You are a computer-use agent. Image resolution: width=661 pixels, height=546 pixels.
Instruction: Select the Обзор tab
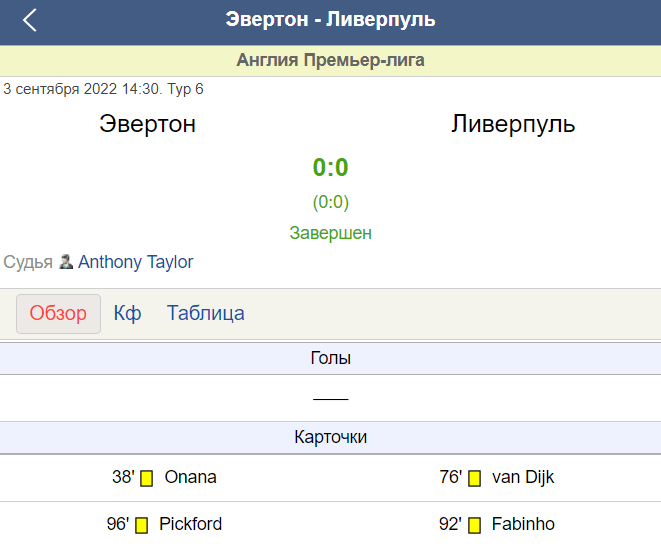(x=58, y=314)
